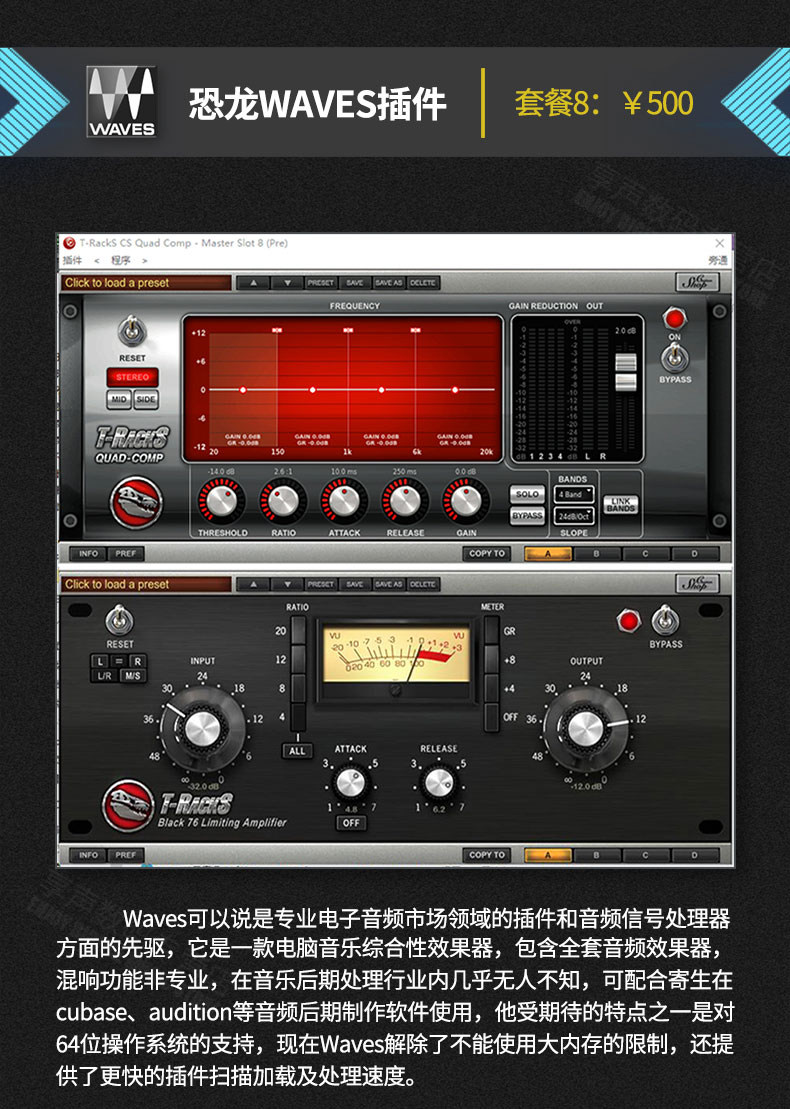Image resolution: width=790 pixels, height=1109 pixels.
Task: Click next preset down arrow in Quad-Comp
Action: click(x=286, y=283)
